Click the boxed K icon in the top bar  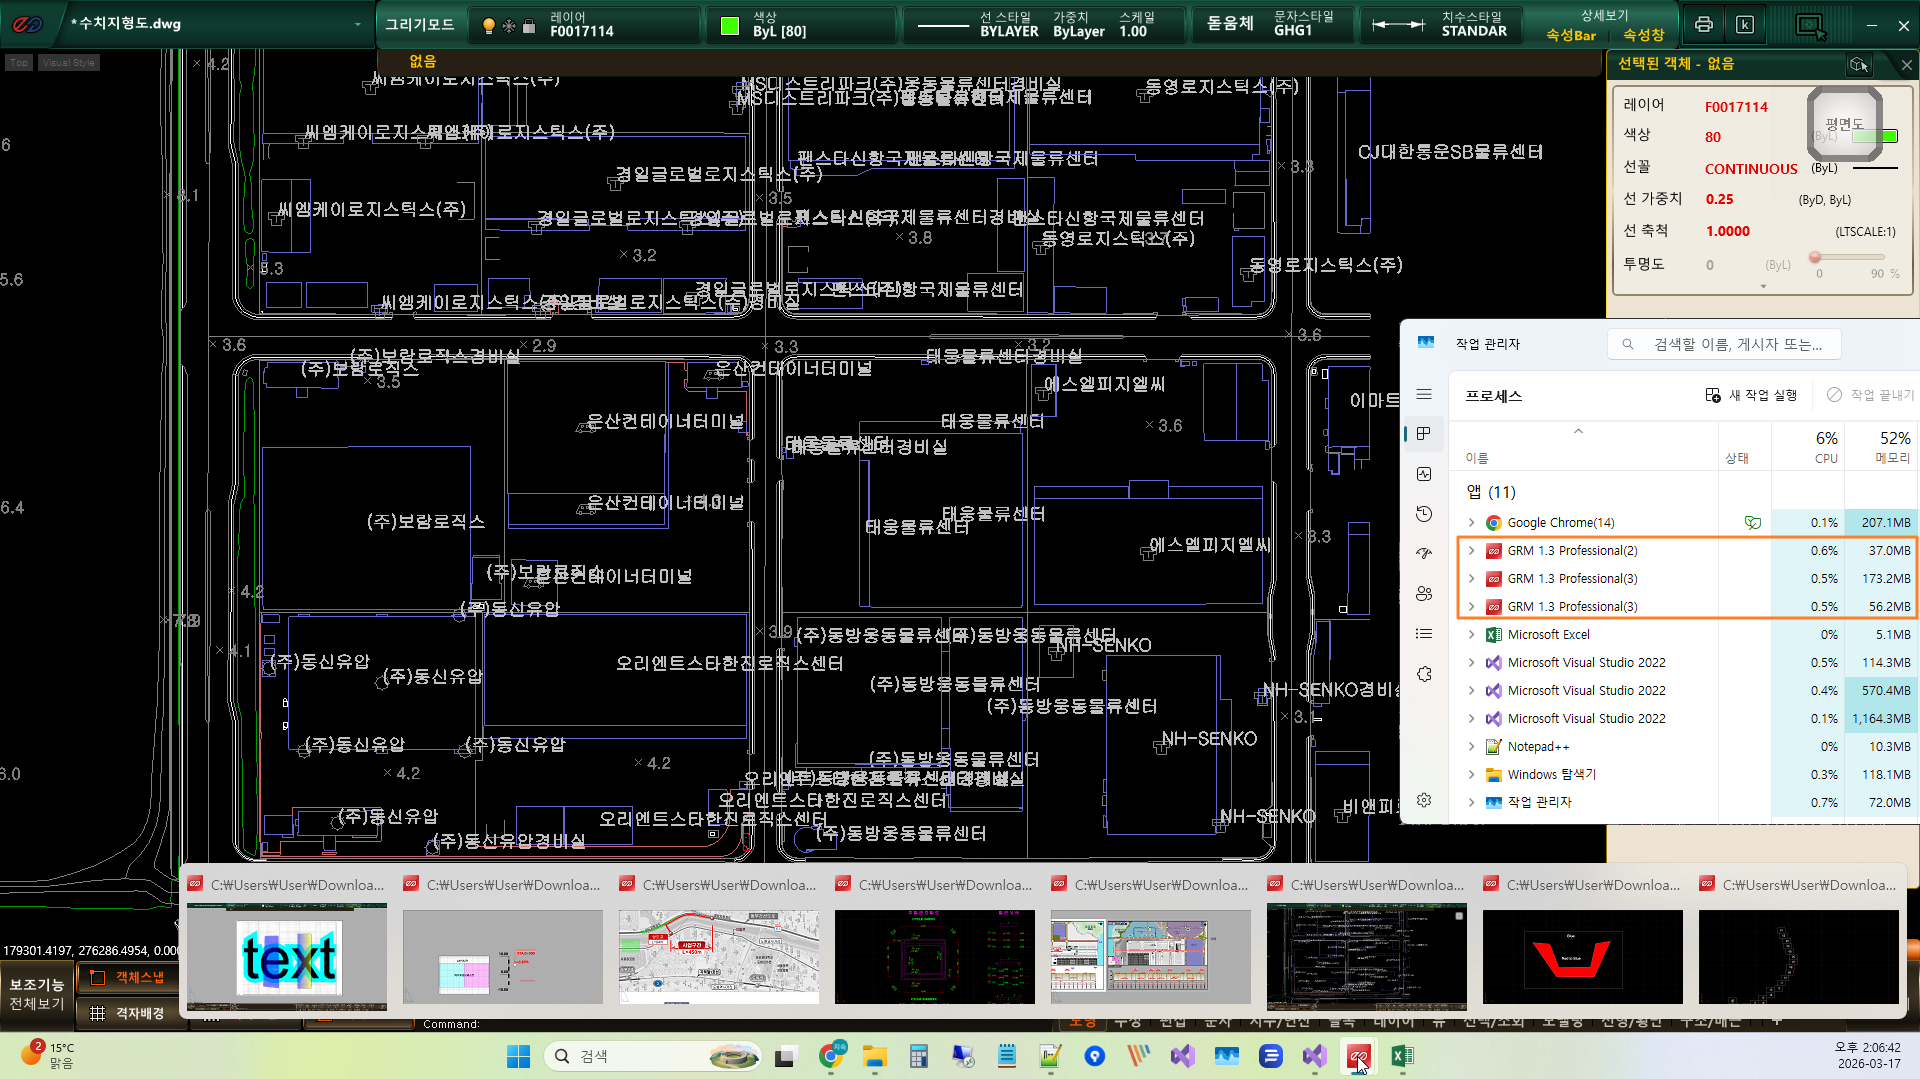[1745, 25]
